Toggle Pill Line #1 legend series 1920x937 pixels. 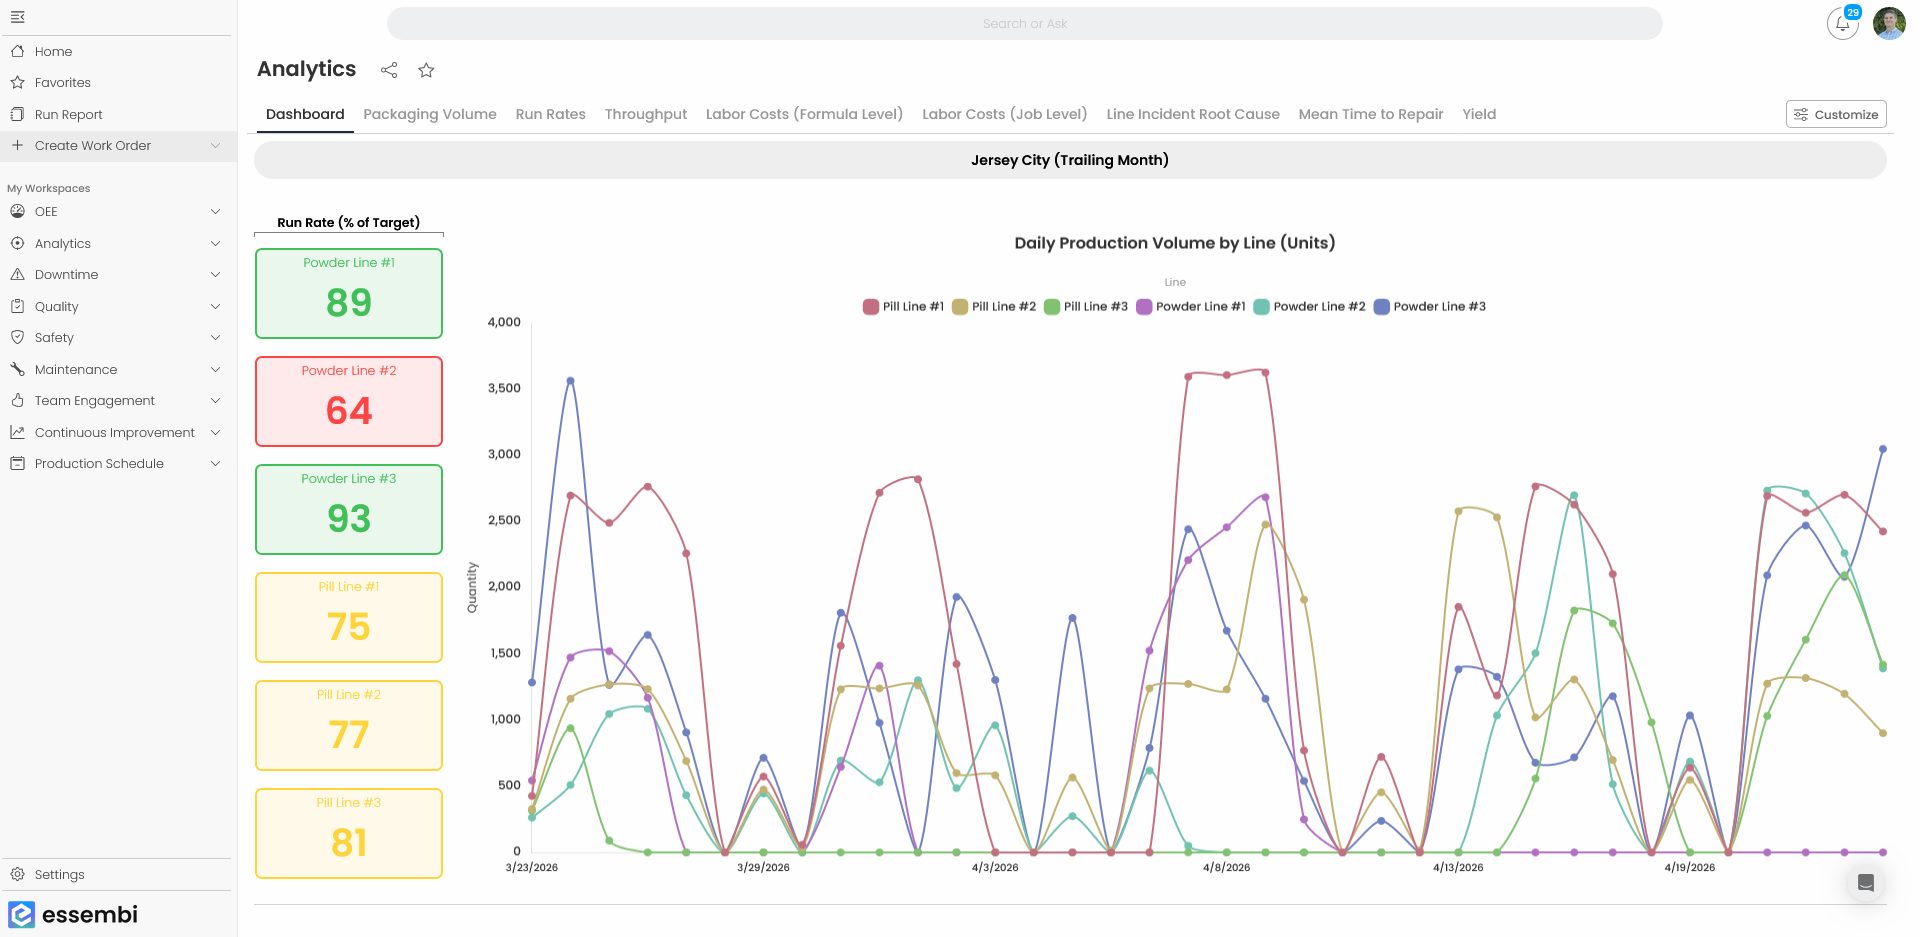(903, 307)
